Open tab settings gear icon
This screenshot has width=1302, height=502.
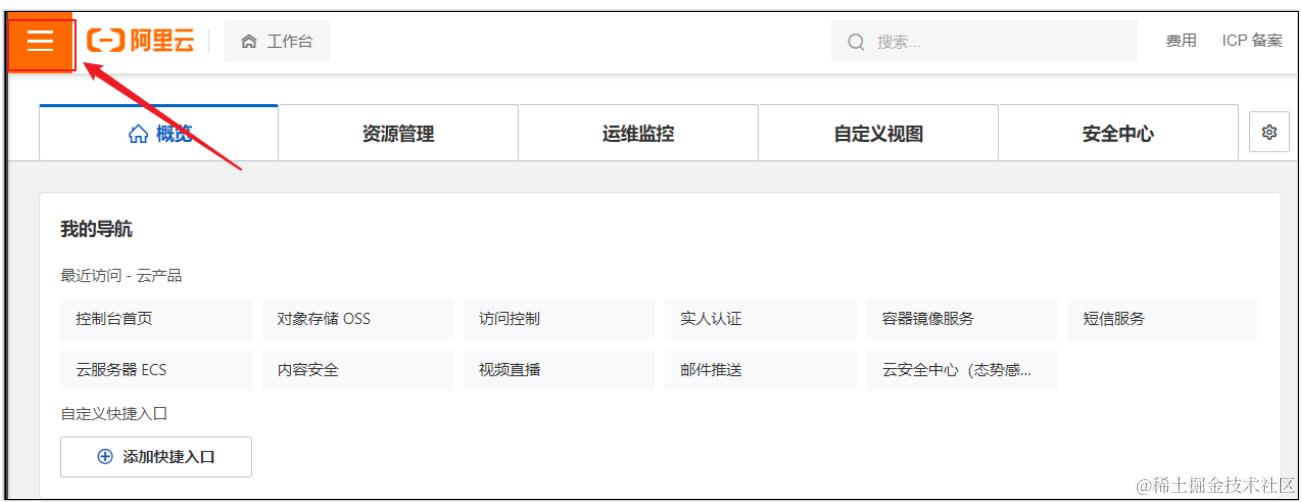click(x=1270, y=132)
